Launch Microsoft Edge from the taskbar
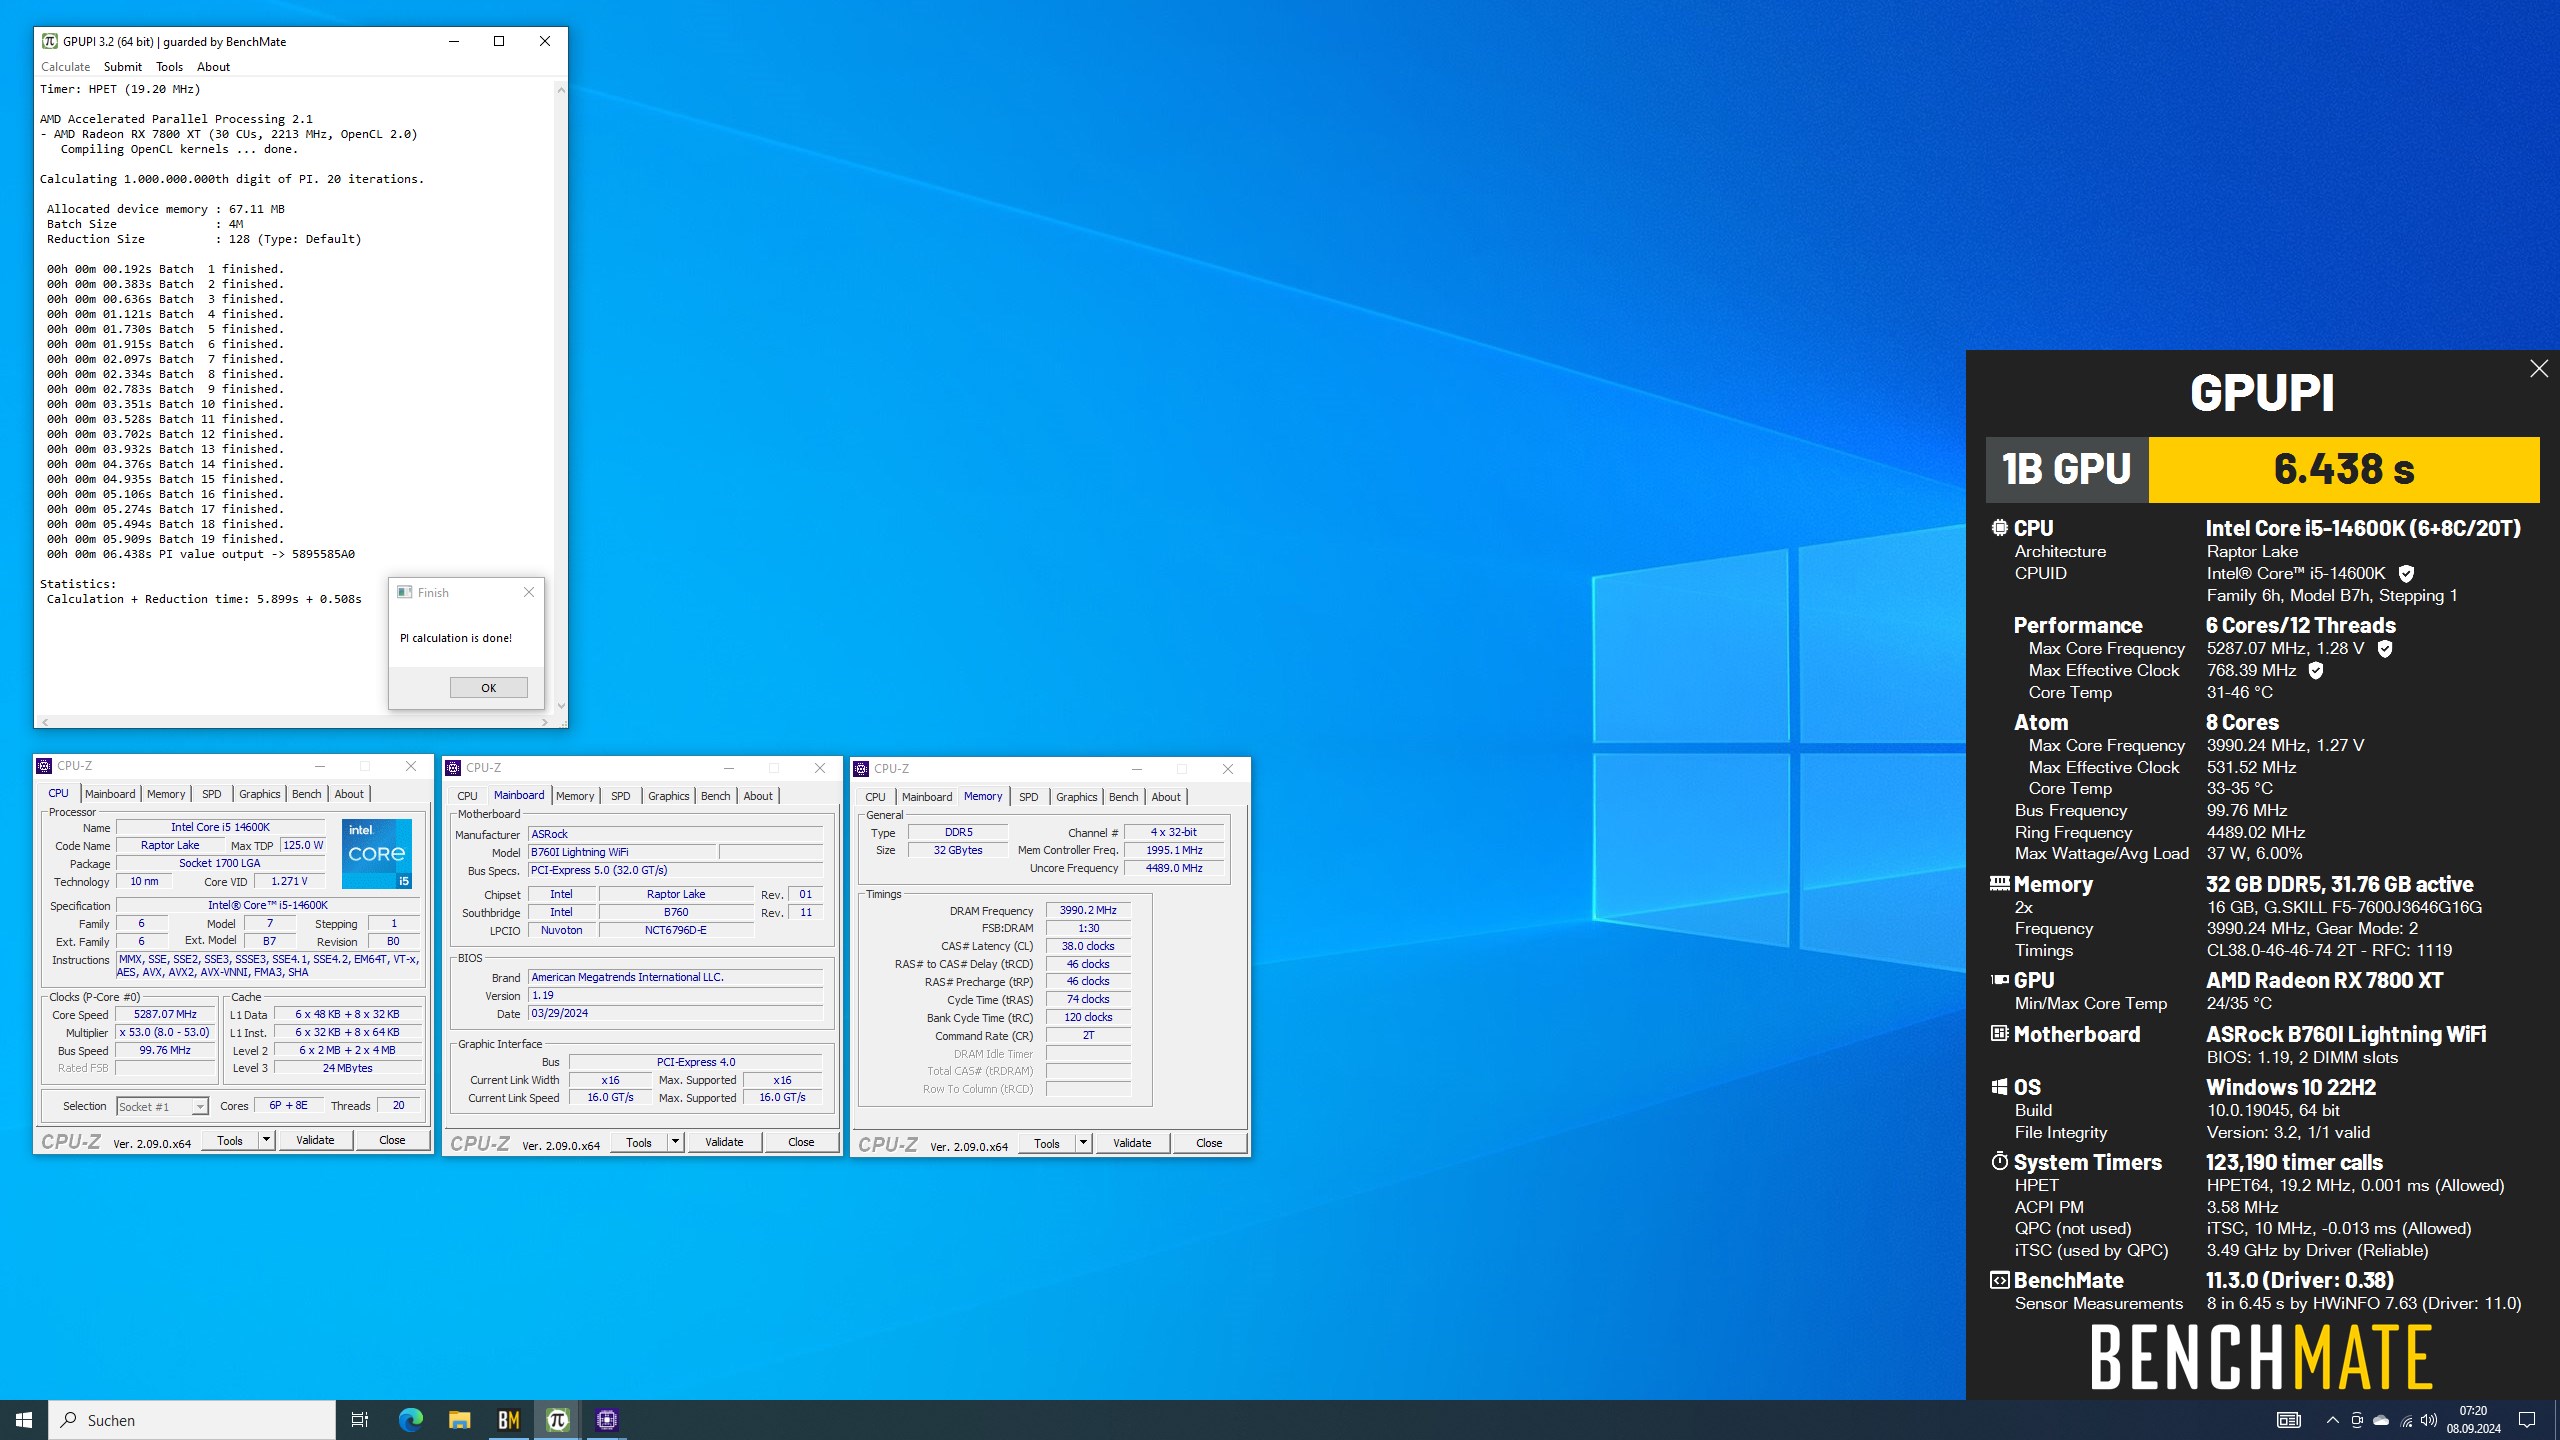The height and width of the screenshot is (1440, 2560). tap(410, 1420)
